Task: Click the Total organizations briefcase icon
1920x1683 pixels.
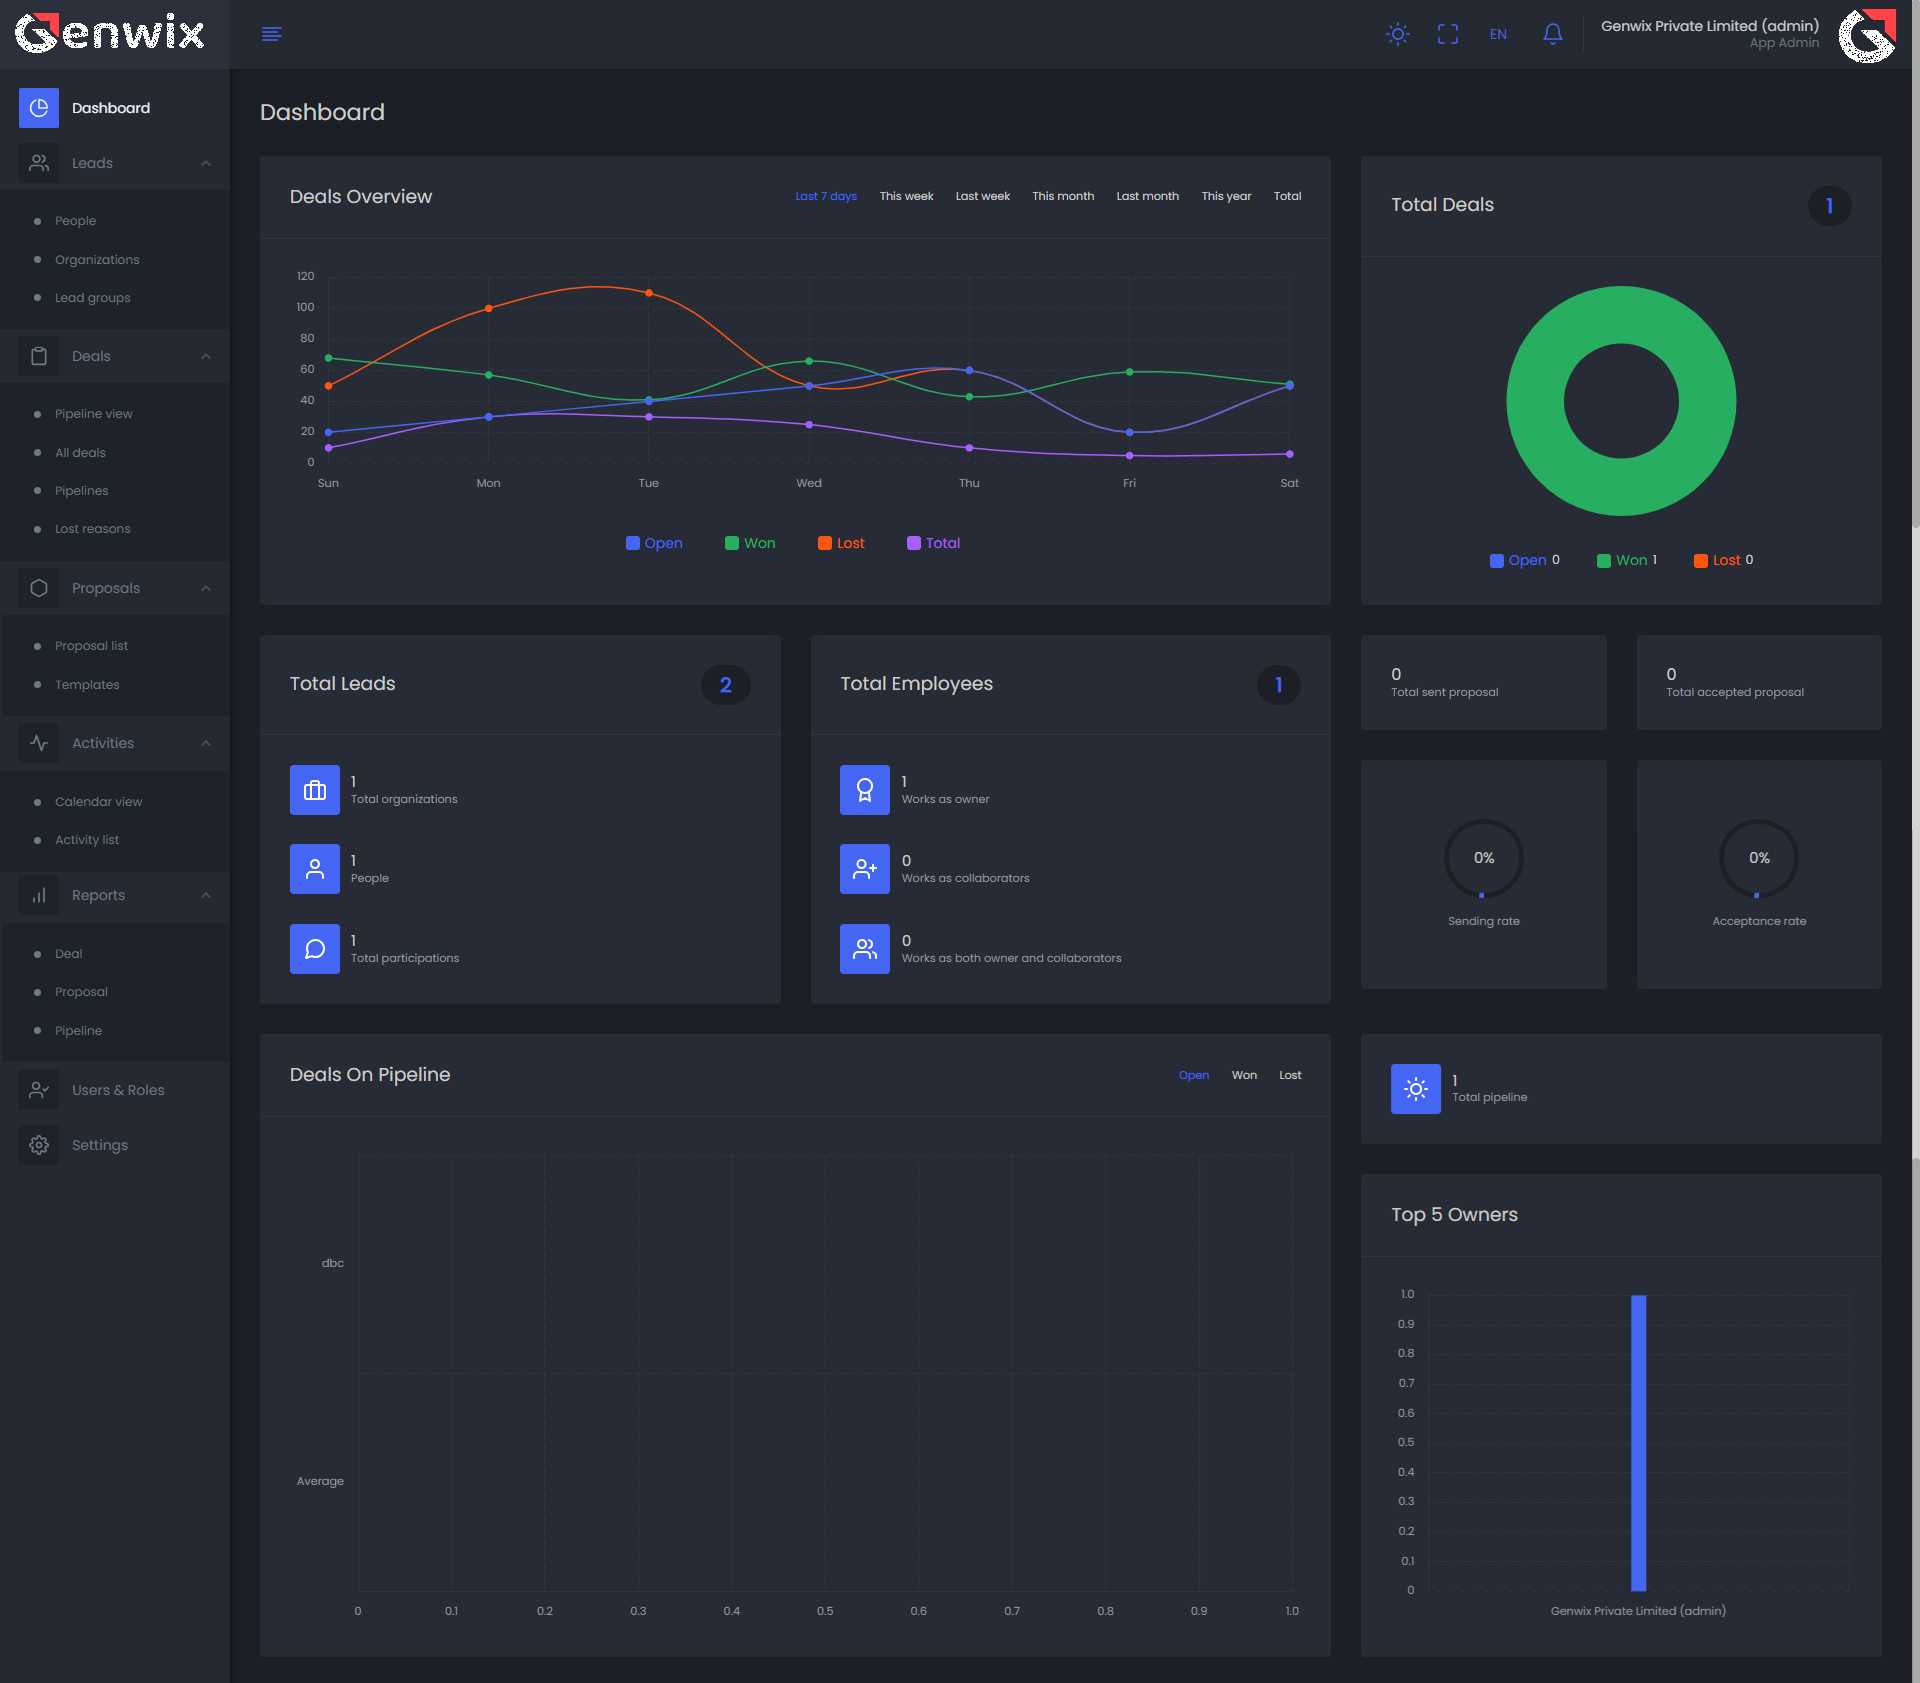Action: pos(314,790)
